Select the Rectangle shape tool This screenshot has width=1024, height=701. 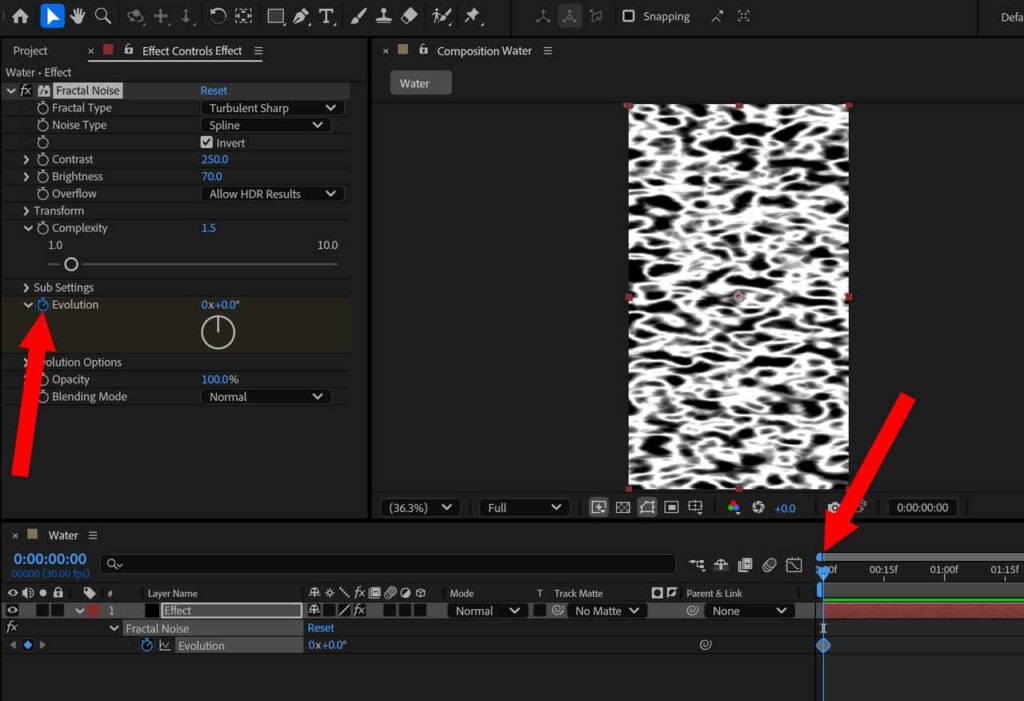tap(276, 16)
